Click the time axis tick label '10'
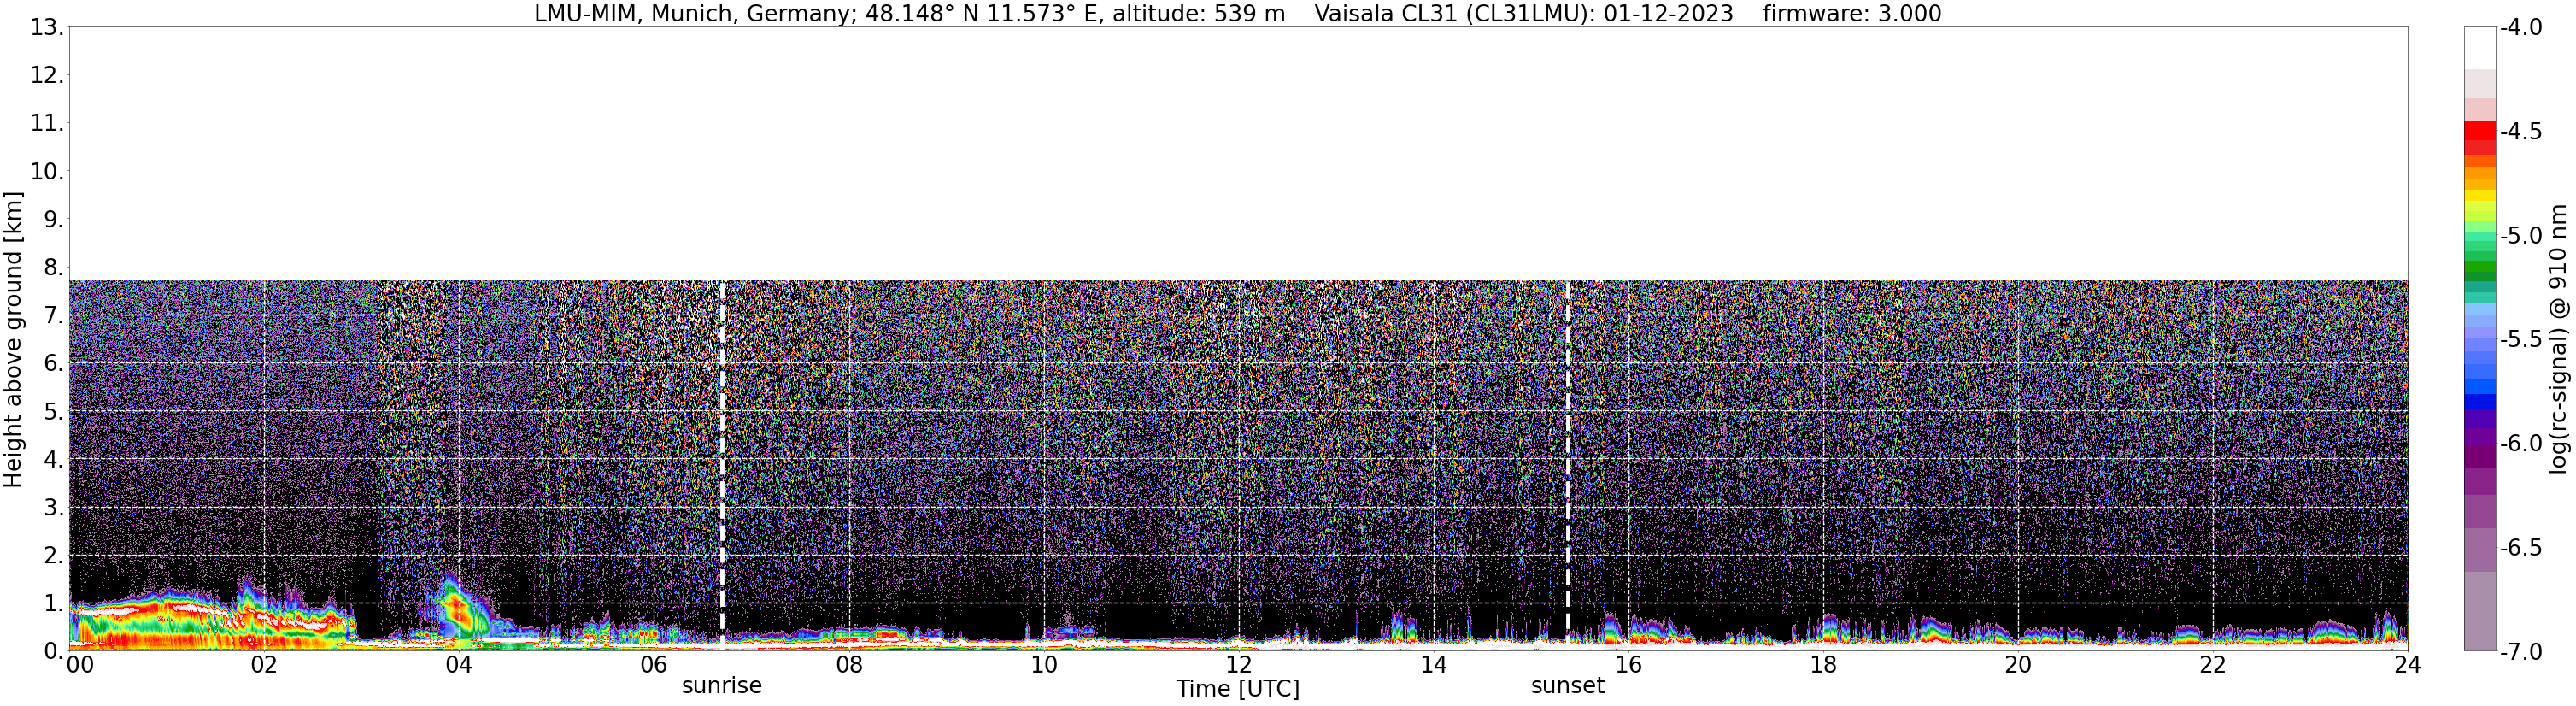 point(1043,666)
